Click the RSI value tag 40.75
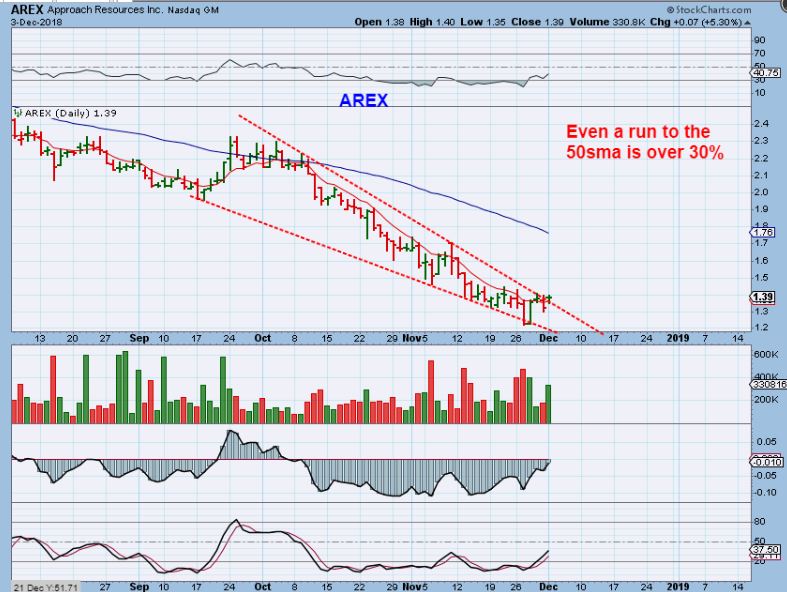This screenshot has height=592, width=787. click(766, 73)
